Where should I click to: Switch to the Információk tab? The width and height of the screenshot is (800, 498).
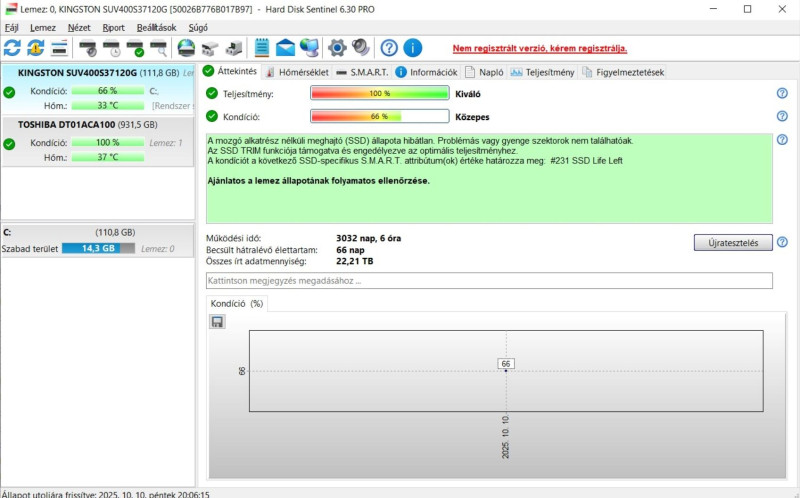tap(427, 72)
